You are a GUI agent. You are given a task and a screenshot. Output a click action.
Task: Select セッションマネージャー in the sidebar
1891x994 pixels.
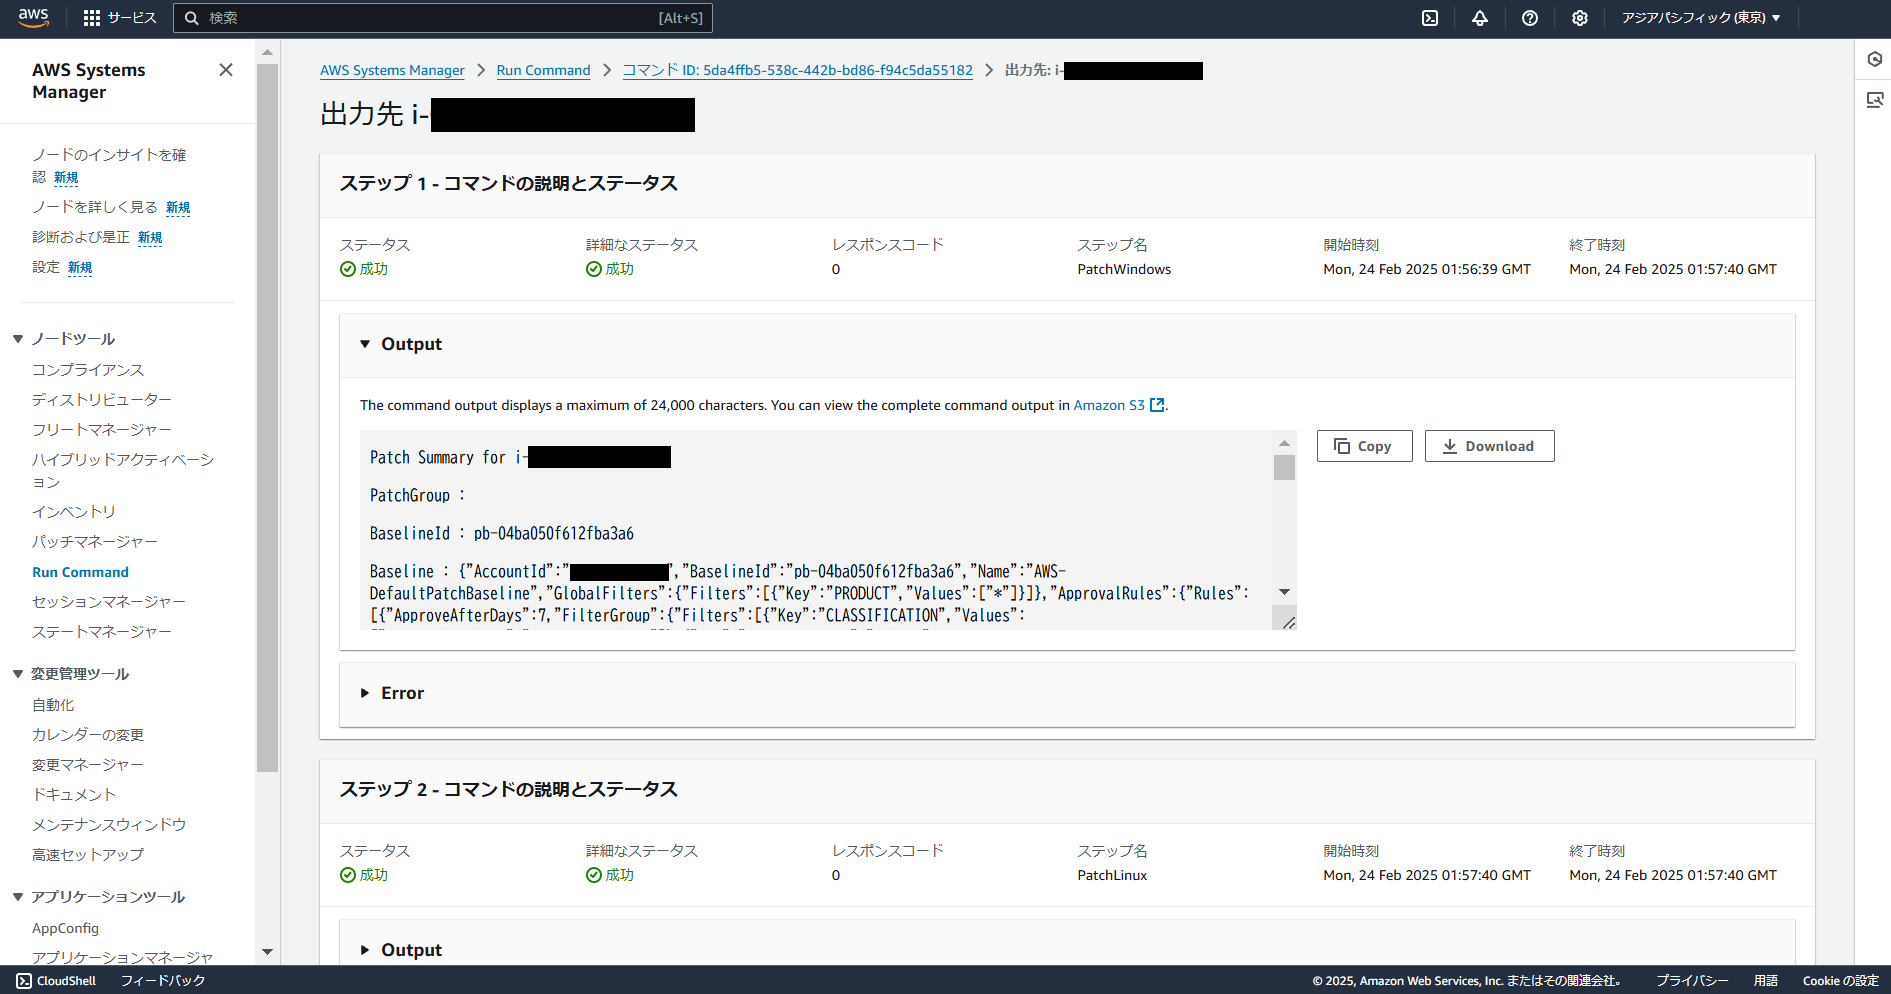[x=108, y=601]
